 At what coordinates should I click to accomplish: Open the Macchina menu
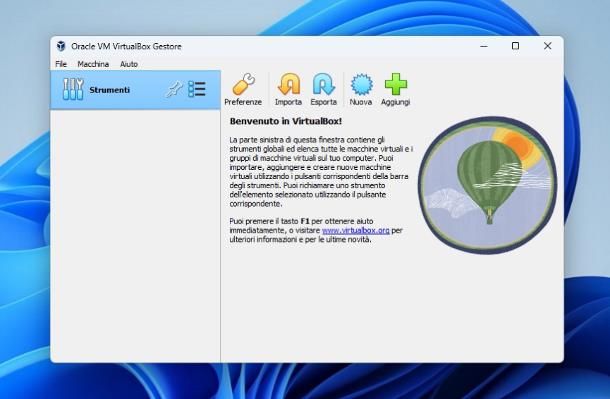(x=93, y=64)
